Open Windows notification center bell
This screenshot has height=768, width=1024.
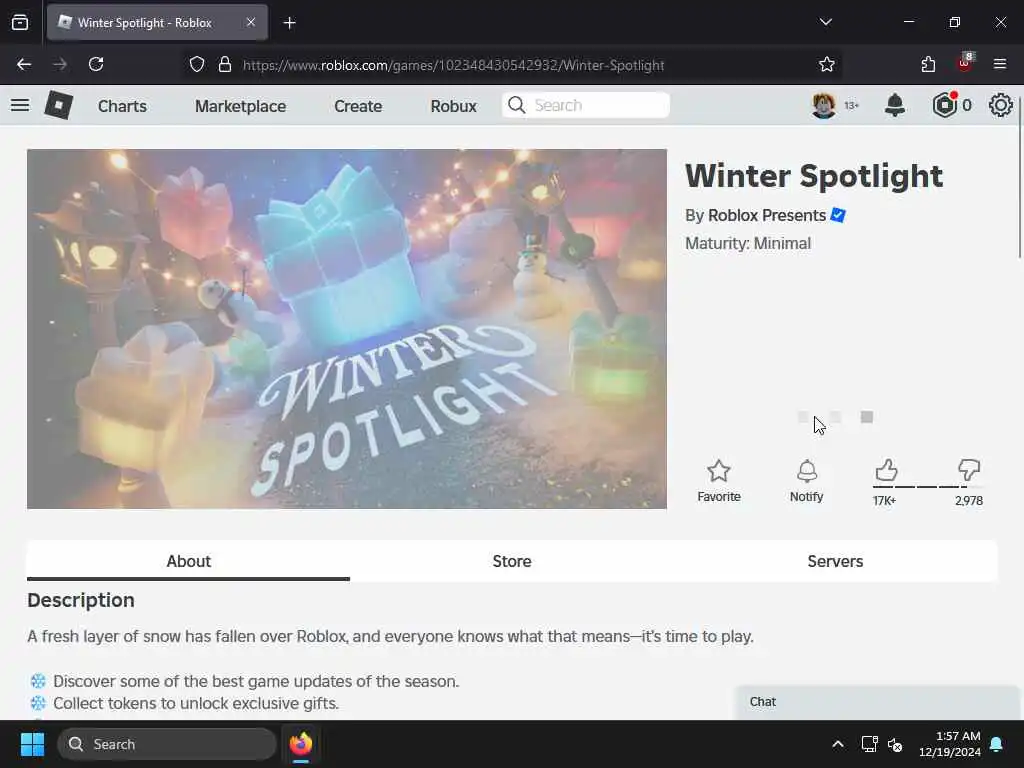pyautogui.click(x=997, y=744)
